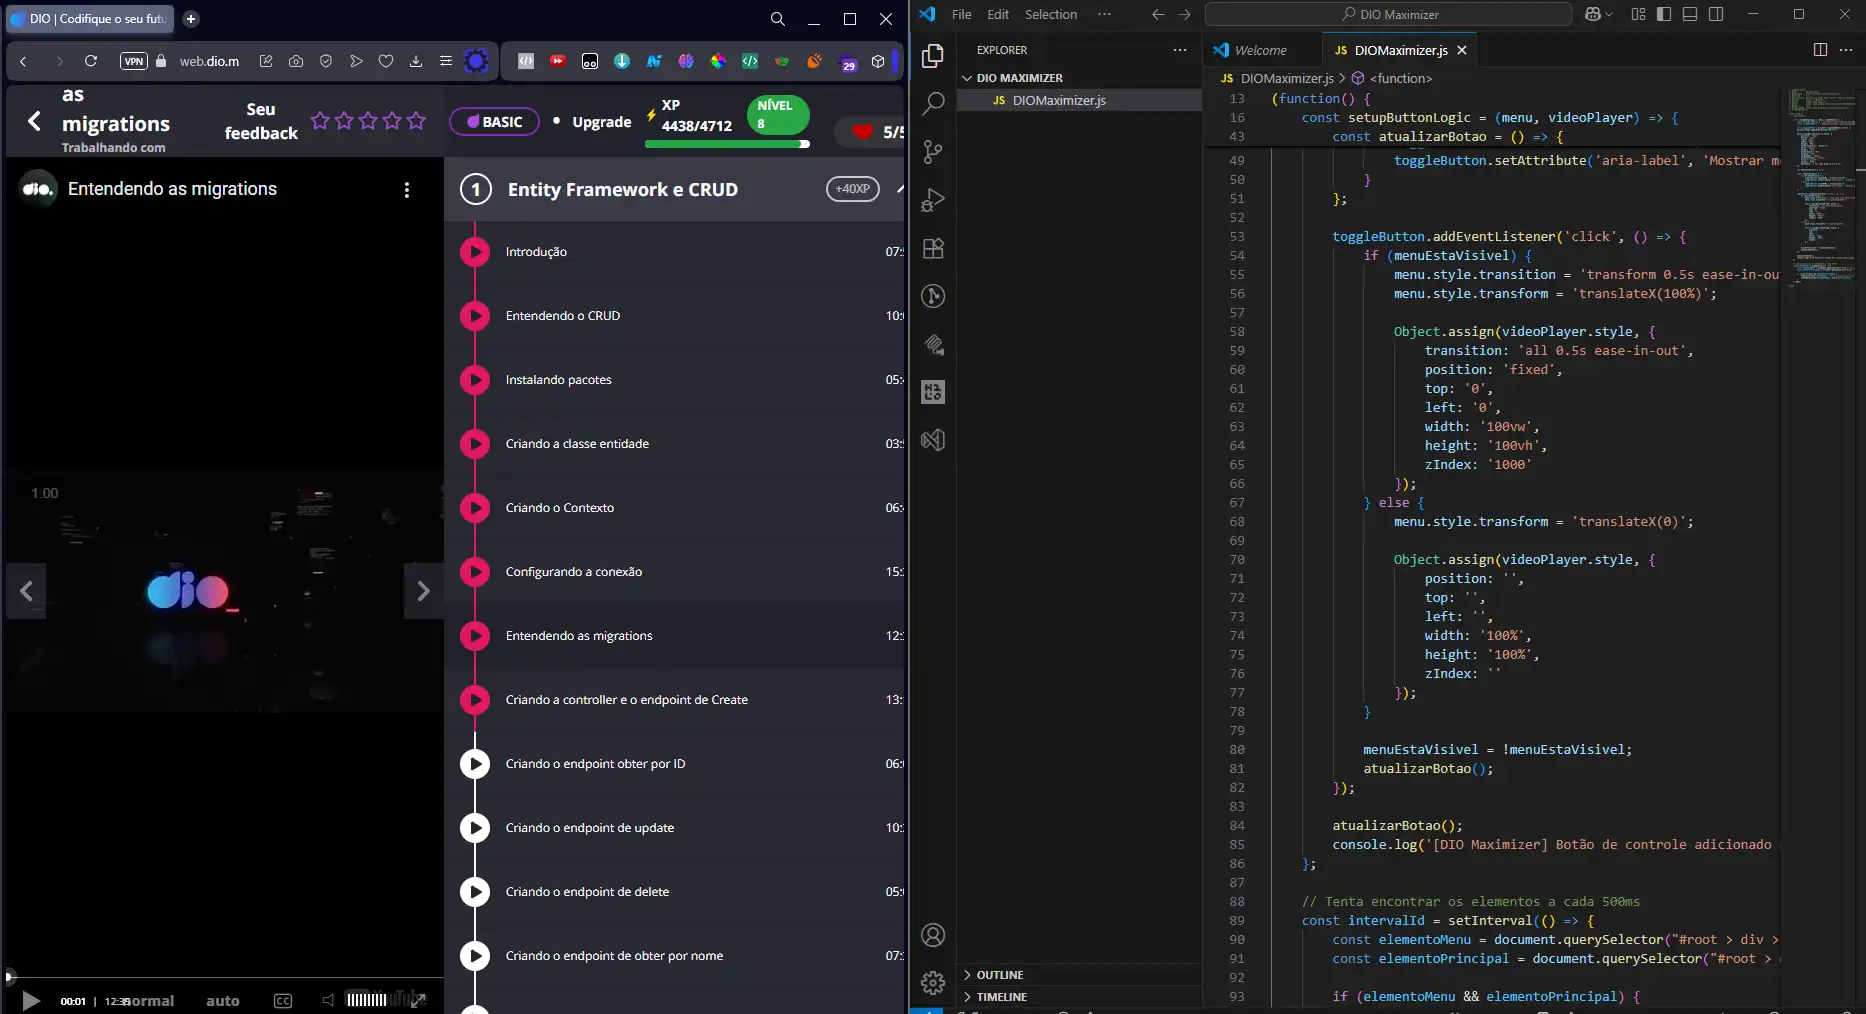This screenshot has height=1014, width=1866.
Task: Open VS Code Explorer view icon
Action: (933, 55)
